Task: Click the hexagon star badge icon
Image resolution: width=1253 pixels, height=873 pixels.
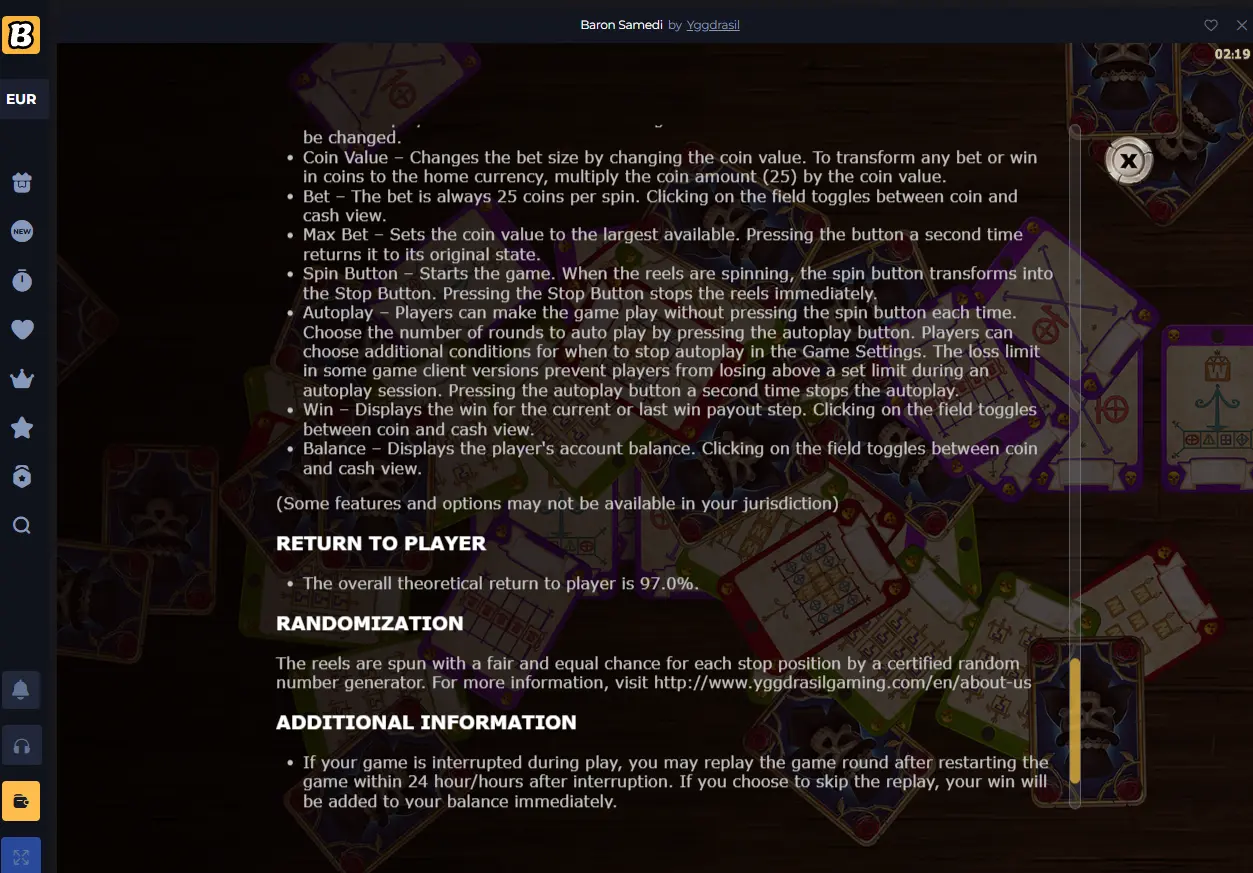Action: pos(22,477)
